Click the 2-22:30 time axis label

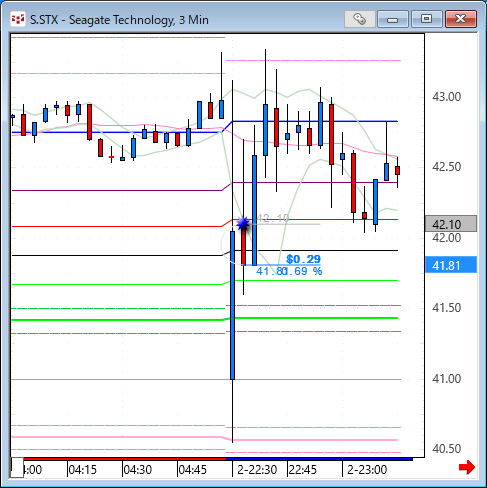pos(257,470)
